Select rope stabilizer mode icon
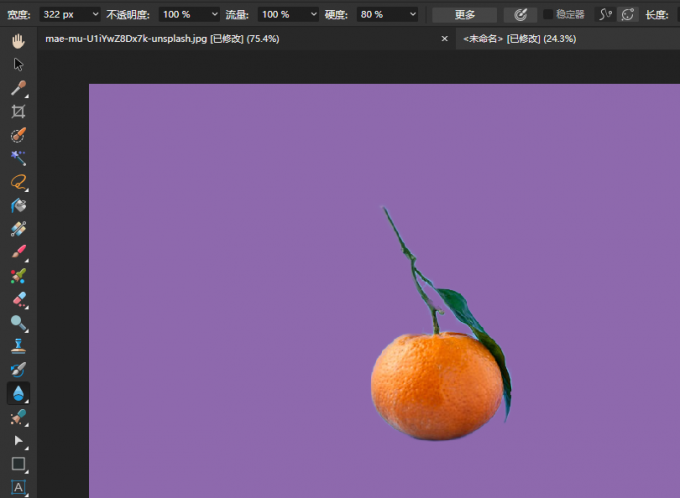The width and height of the screenshot is (680, 498). pyautogui.click(x=605, y=15)
